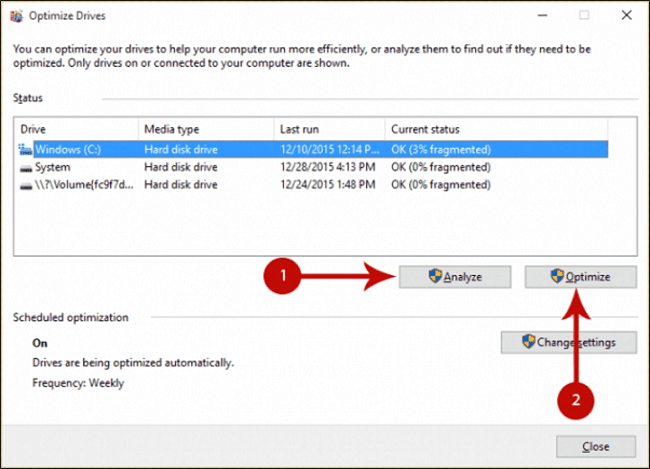Click the Optimize Drives title bar icon
650x469 pixels.
tap(17, 16)
